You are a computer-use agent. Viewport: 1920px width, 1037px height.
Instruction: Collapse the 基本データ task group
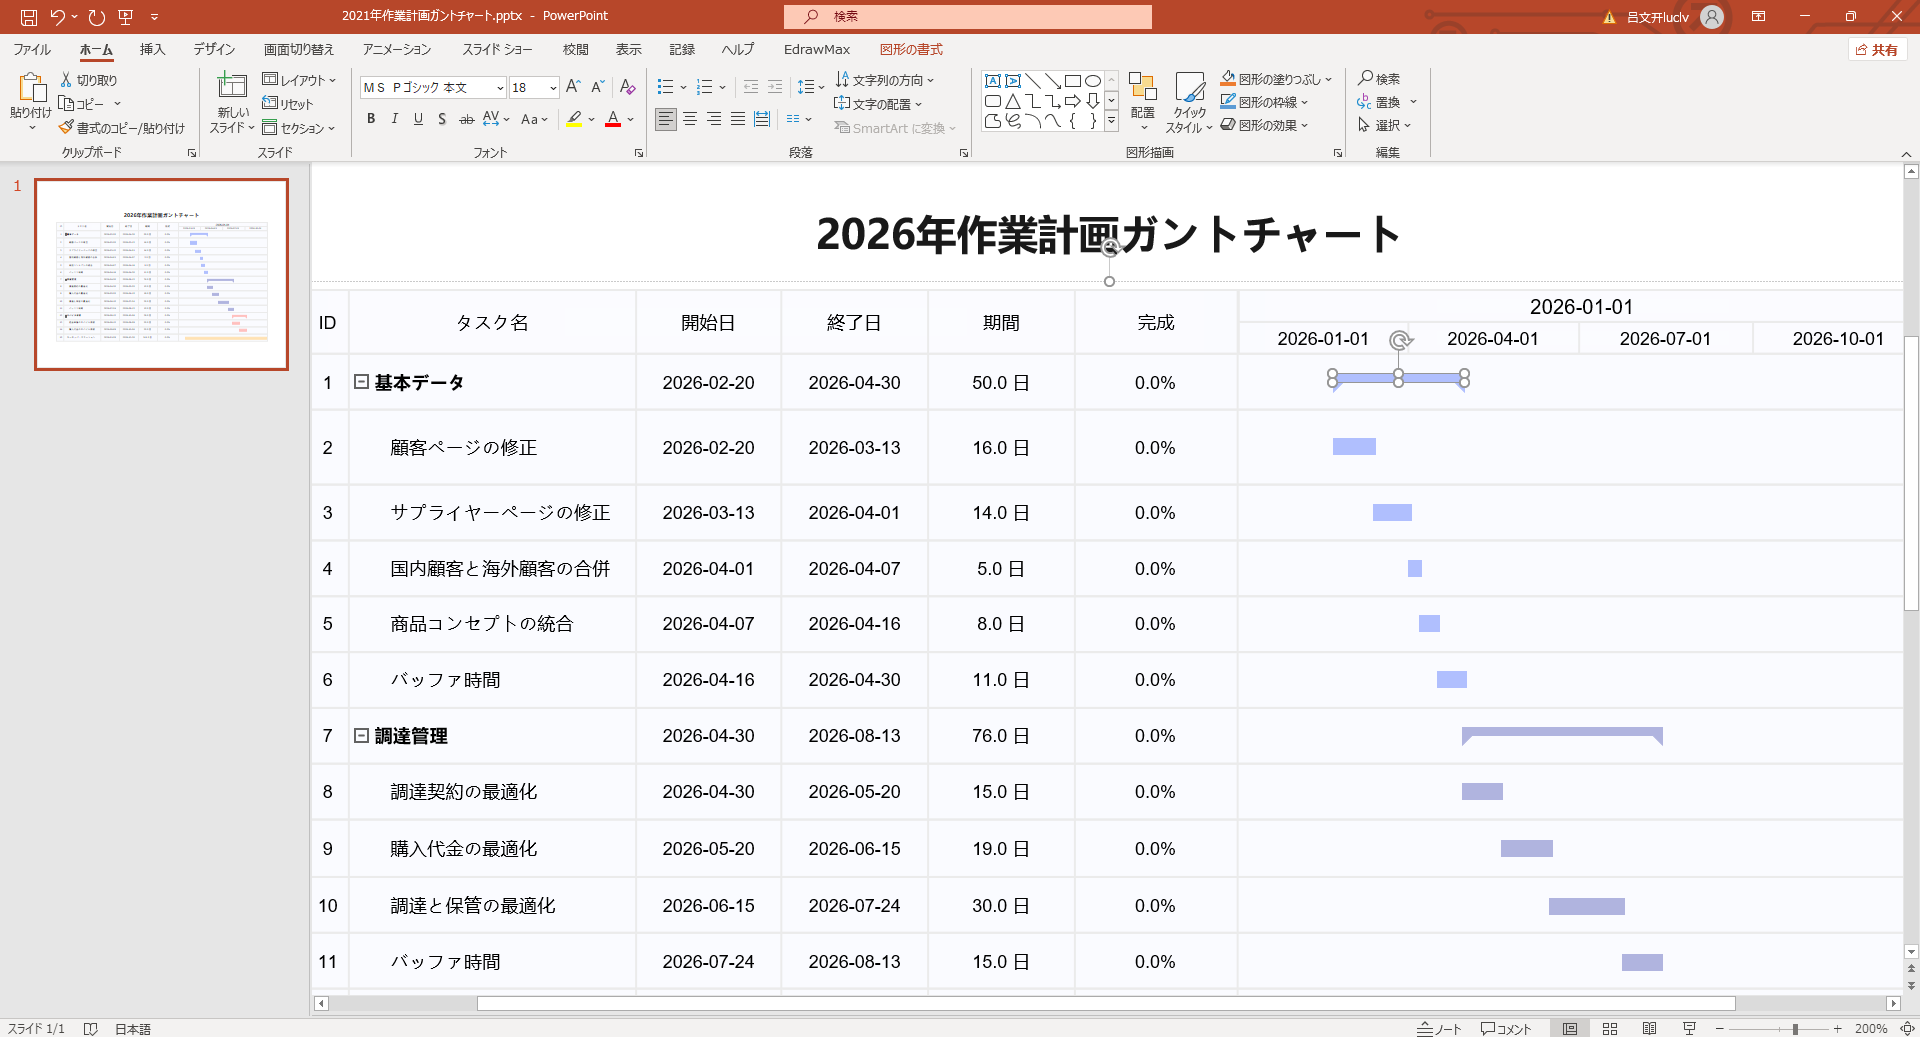(x=361, y=382)
